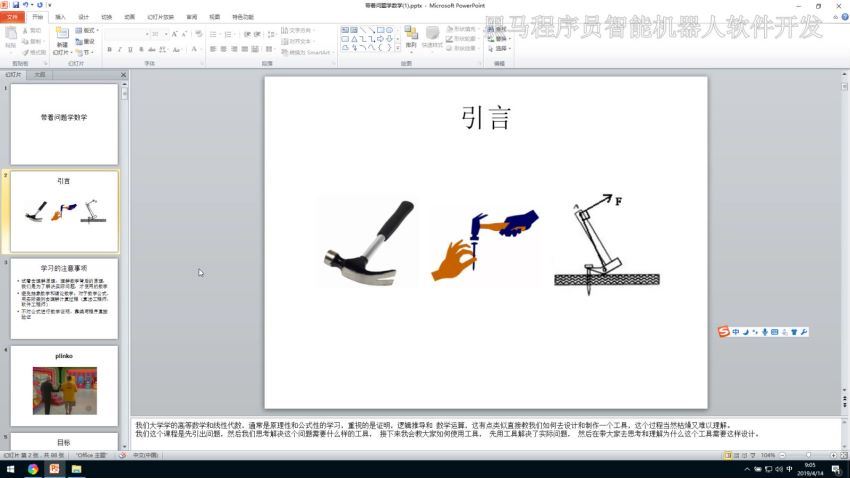Click the zoom slider handle
850x478 pixels.
tap(808, 455)
